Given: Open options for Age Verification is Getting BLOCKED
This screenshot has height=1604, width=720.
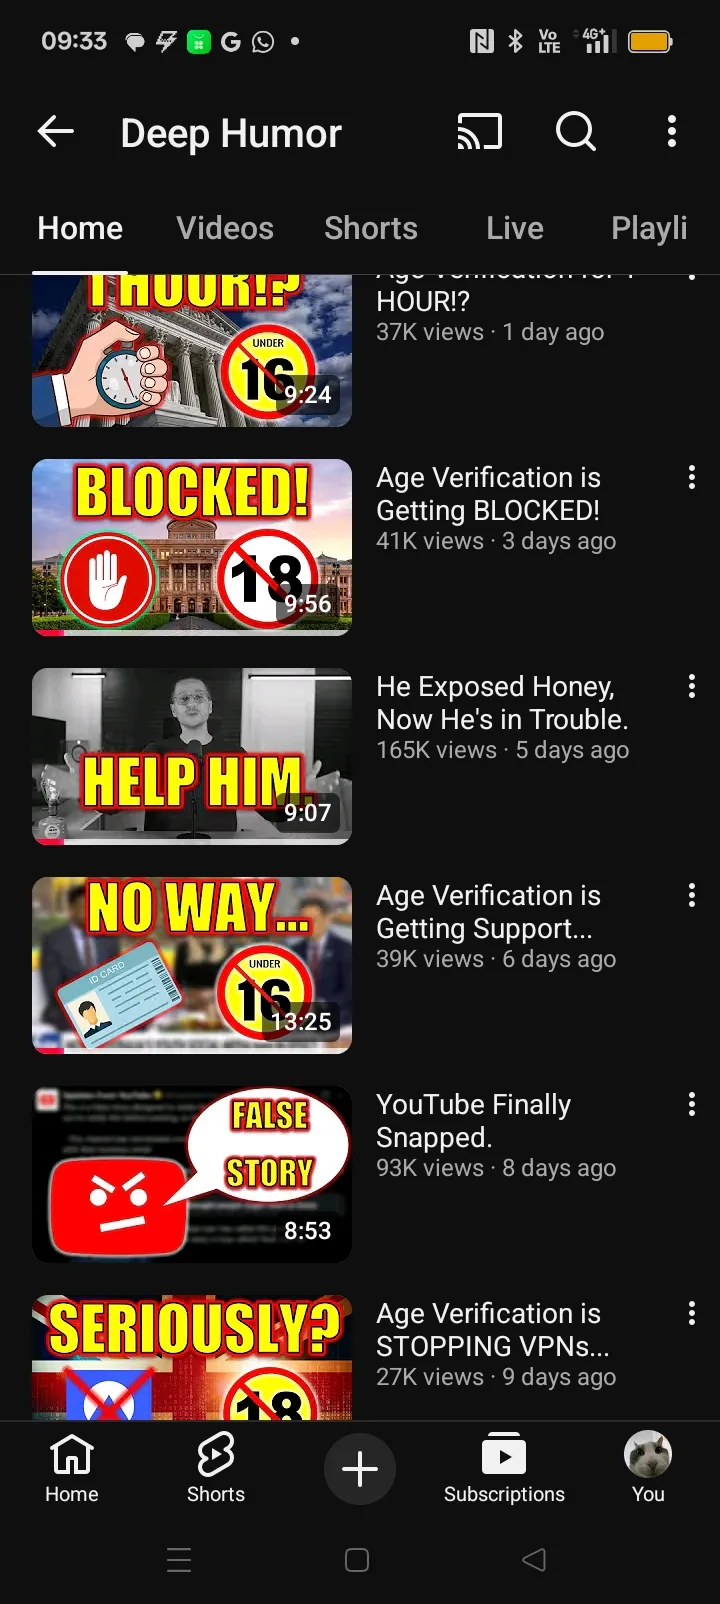Looking at the screenshot, I should [x=691, y=477].
